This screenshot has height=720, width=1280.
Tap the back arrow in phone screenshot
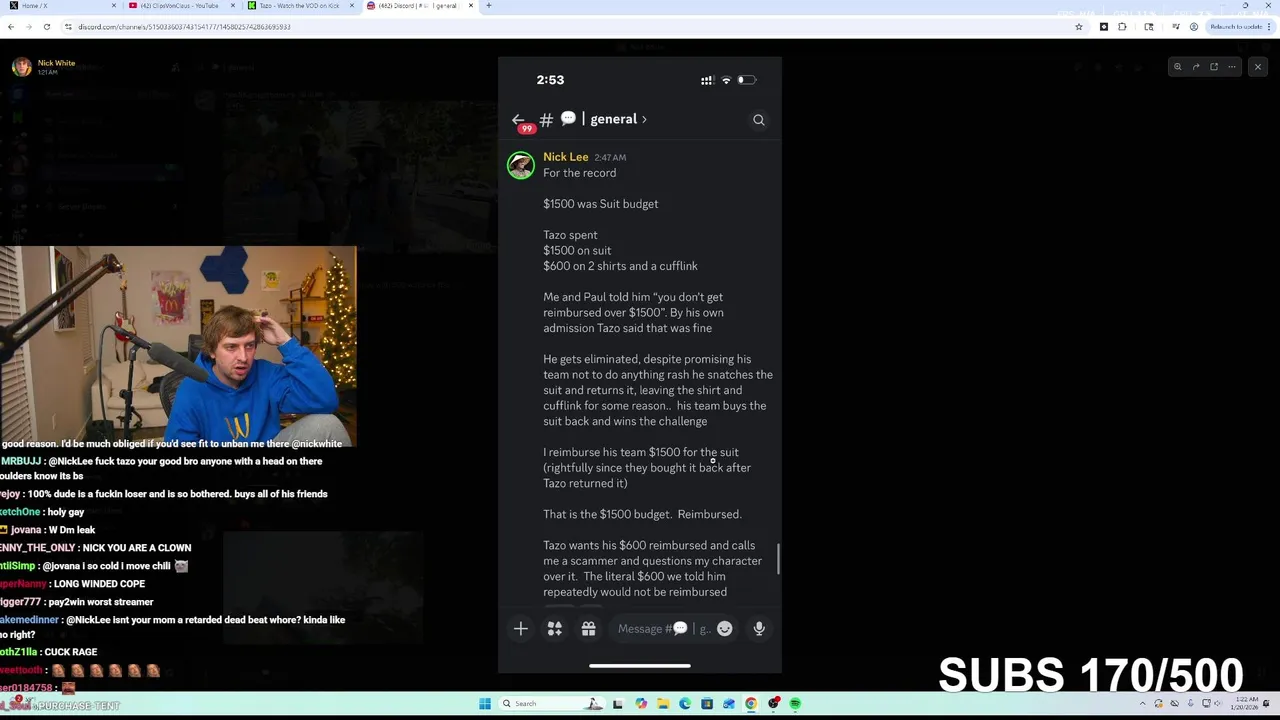click(518, 119)
